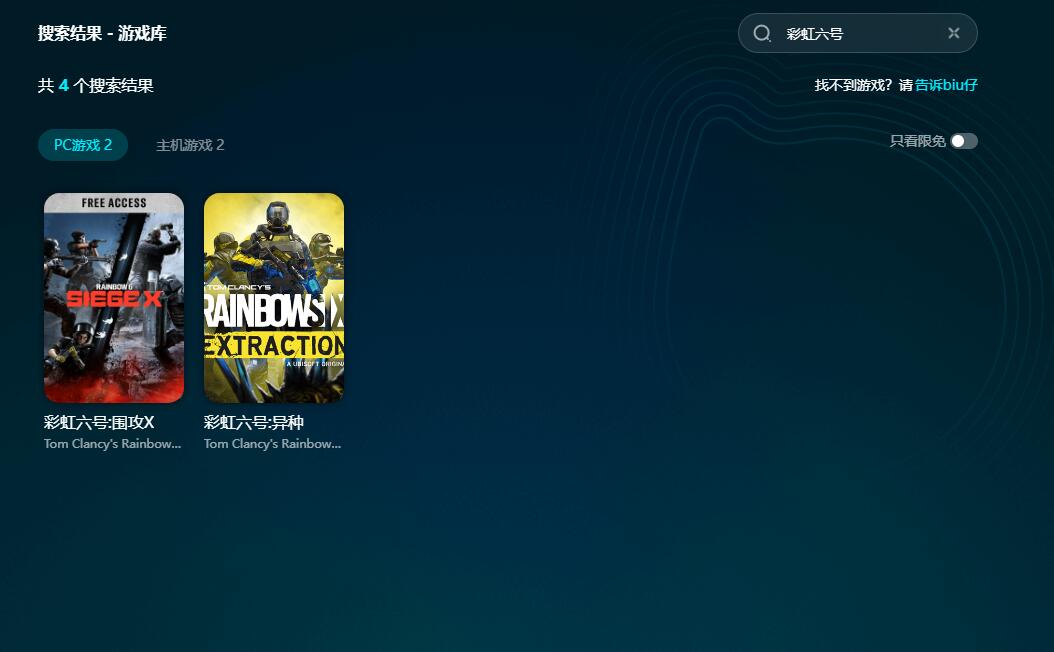Open the 告诉biu仔 link
This screenshot has height=652, width=1054.
tap(946, 85)
